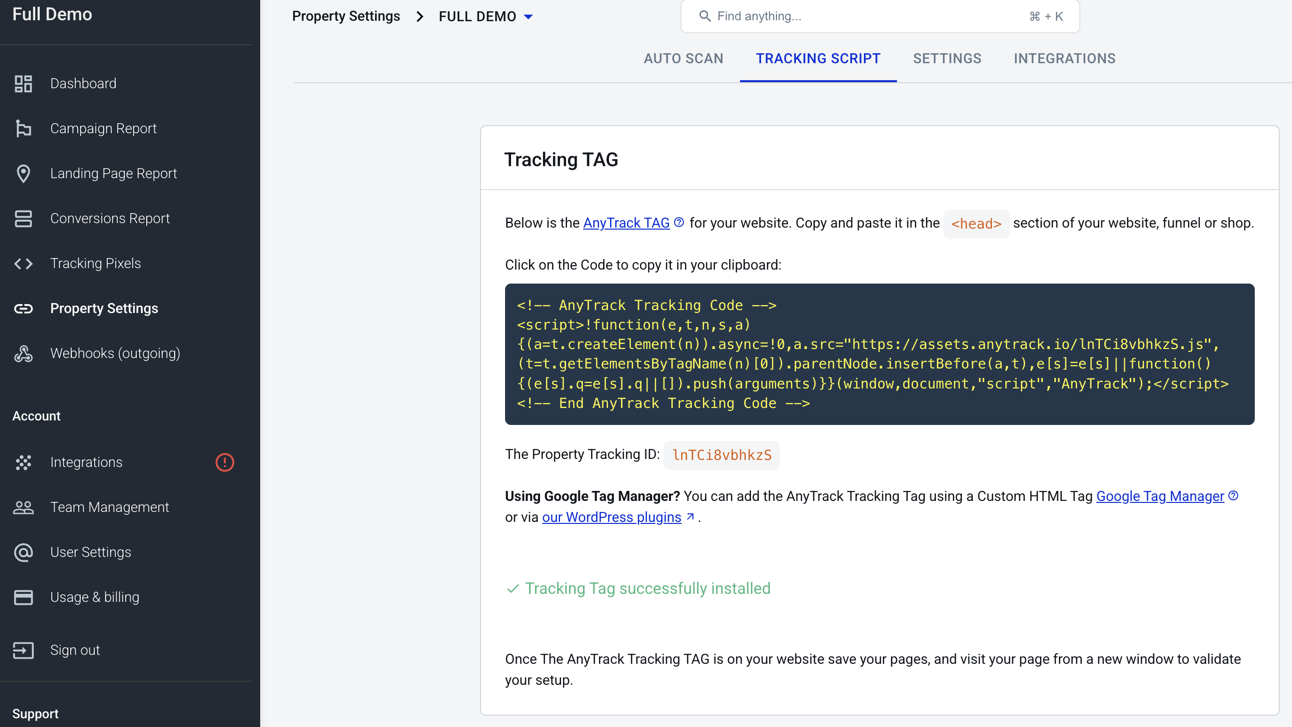Click the <head> code tag

click(976, 224)
